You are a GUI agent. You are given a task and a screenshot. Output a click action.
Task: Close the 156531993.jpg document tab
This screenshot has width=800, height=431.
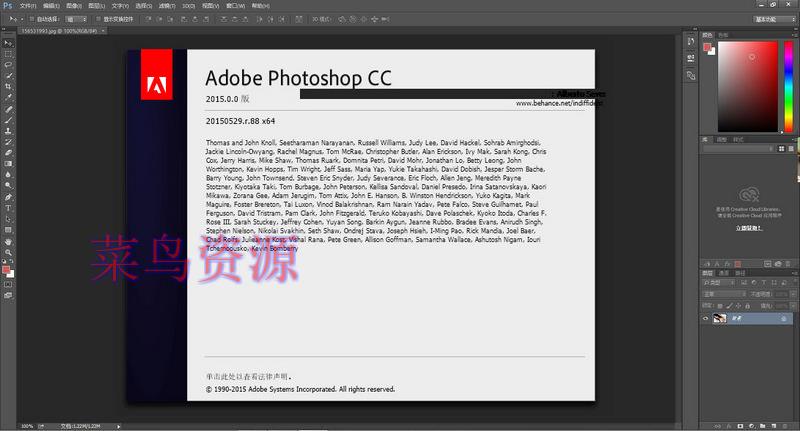pos(103,31)
